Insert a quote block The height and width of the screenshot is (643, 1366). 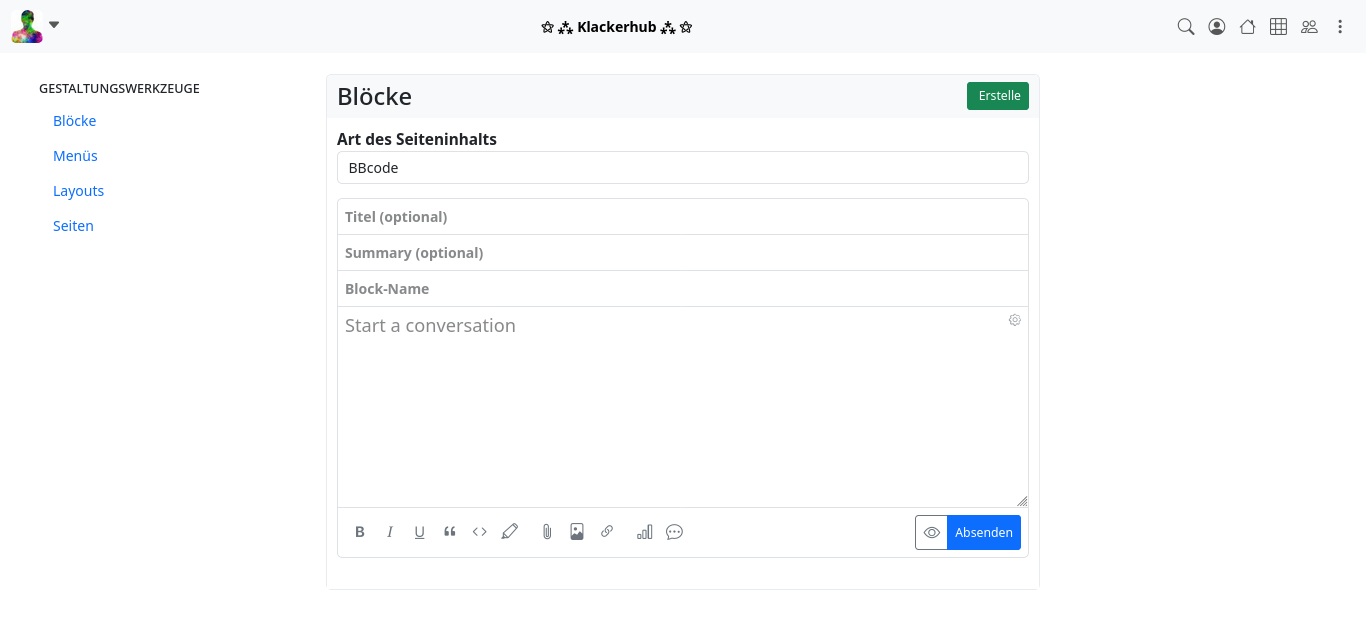point(450,532)
